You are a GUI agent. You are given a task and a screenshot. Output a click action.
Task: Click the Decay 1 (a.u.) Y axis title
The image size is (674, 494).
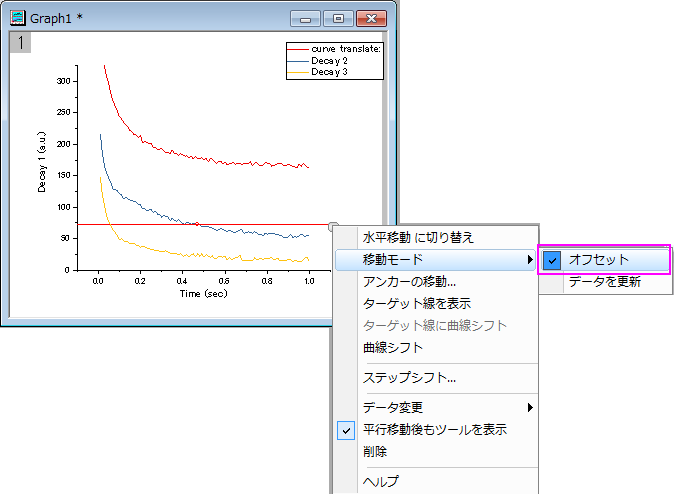point(42,162)
